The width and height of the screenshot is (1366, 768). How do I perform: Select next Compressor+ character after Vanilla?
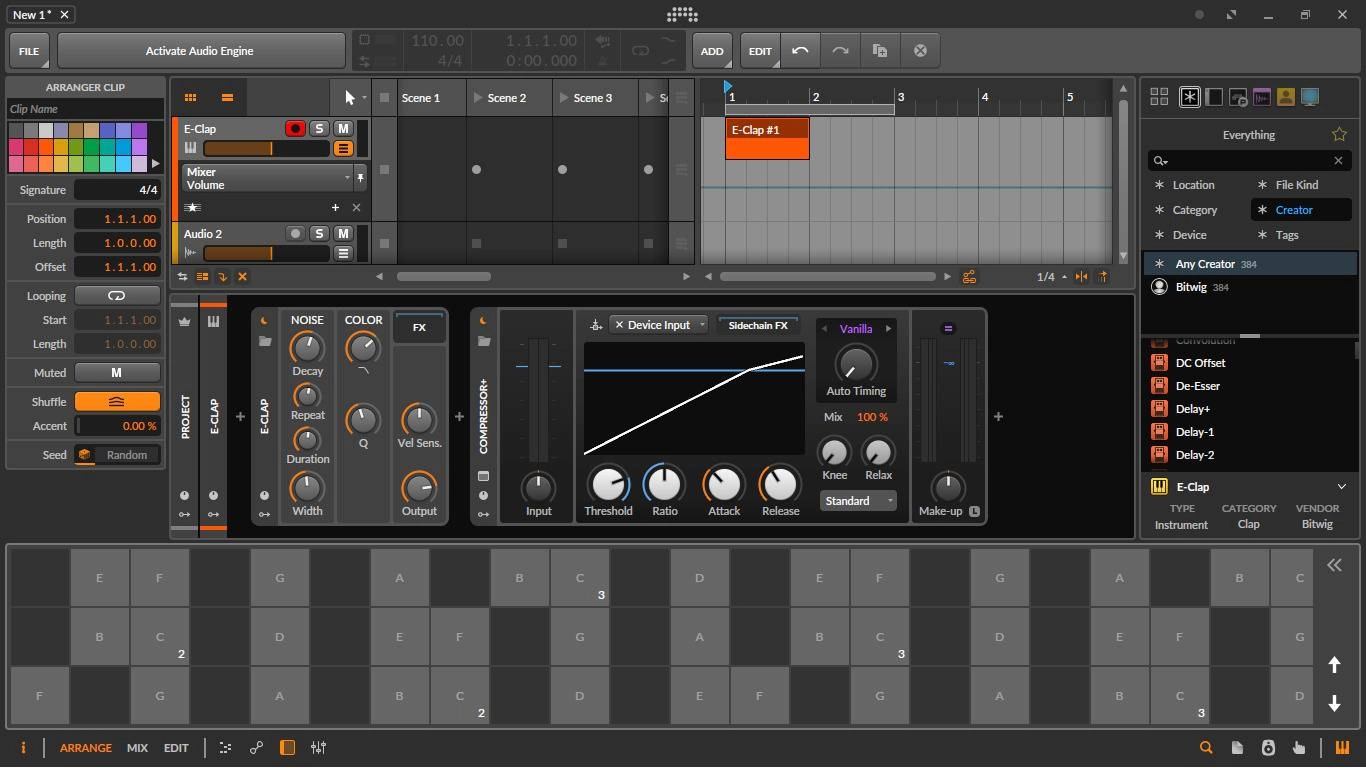pyautogui.click(x=889, y=328)
